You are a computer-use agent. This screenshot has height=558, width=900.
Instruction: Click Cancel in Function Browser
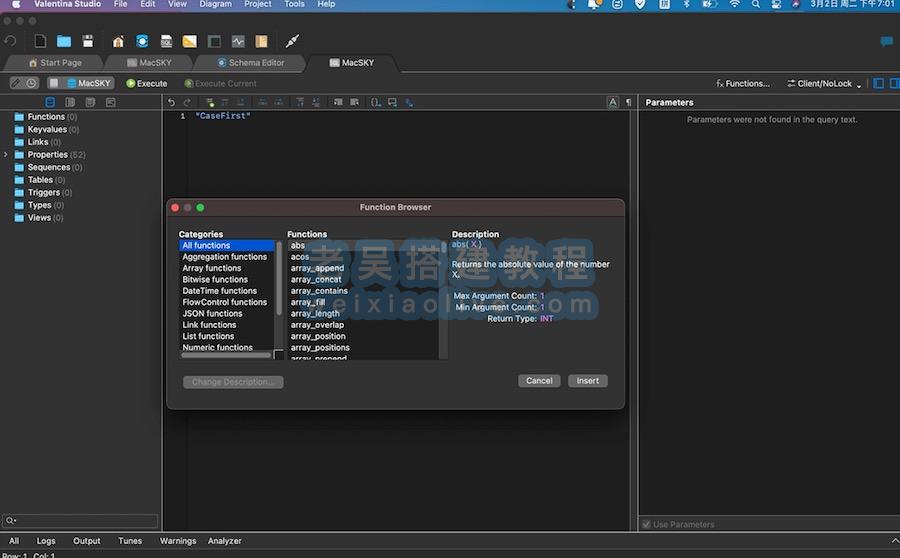point(539,381)
